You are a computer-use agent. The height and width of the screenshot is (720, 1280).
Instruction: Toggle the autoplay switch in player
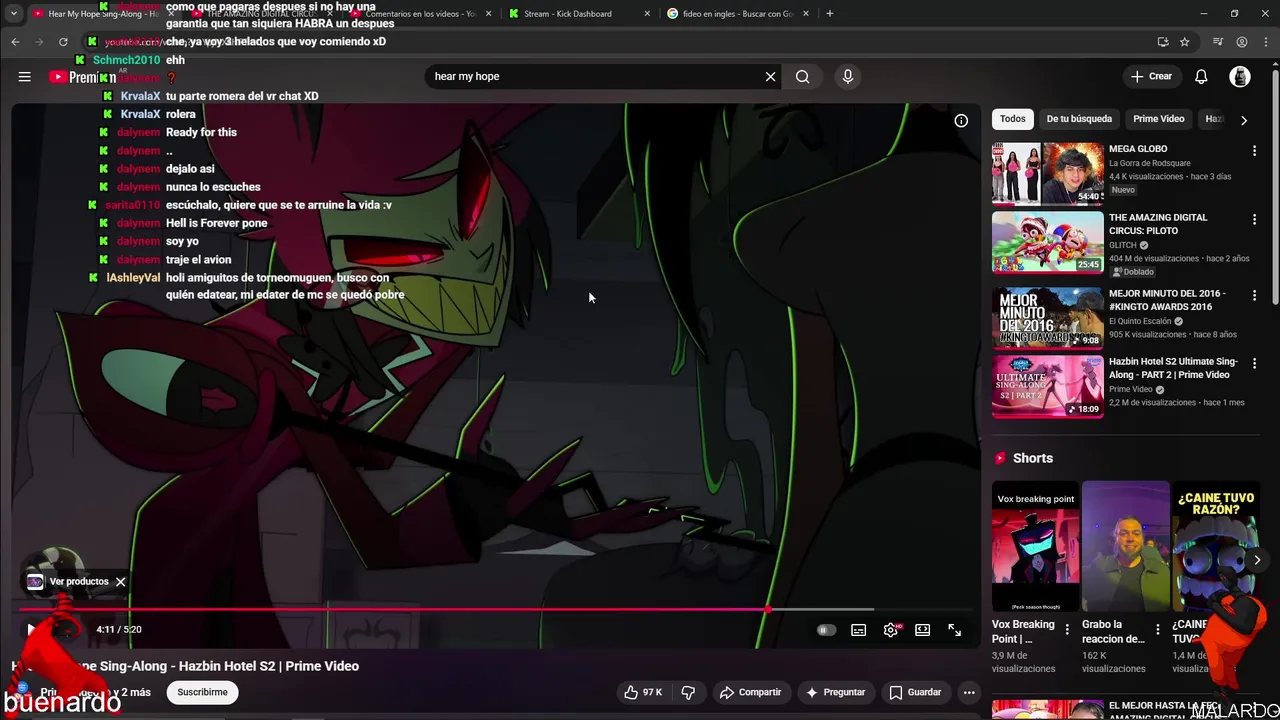tap(826, 630)
